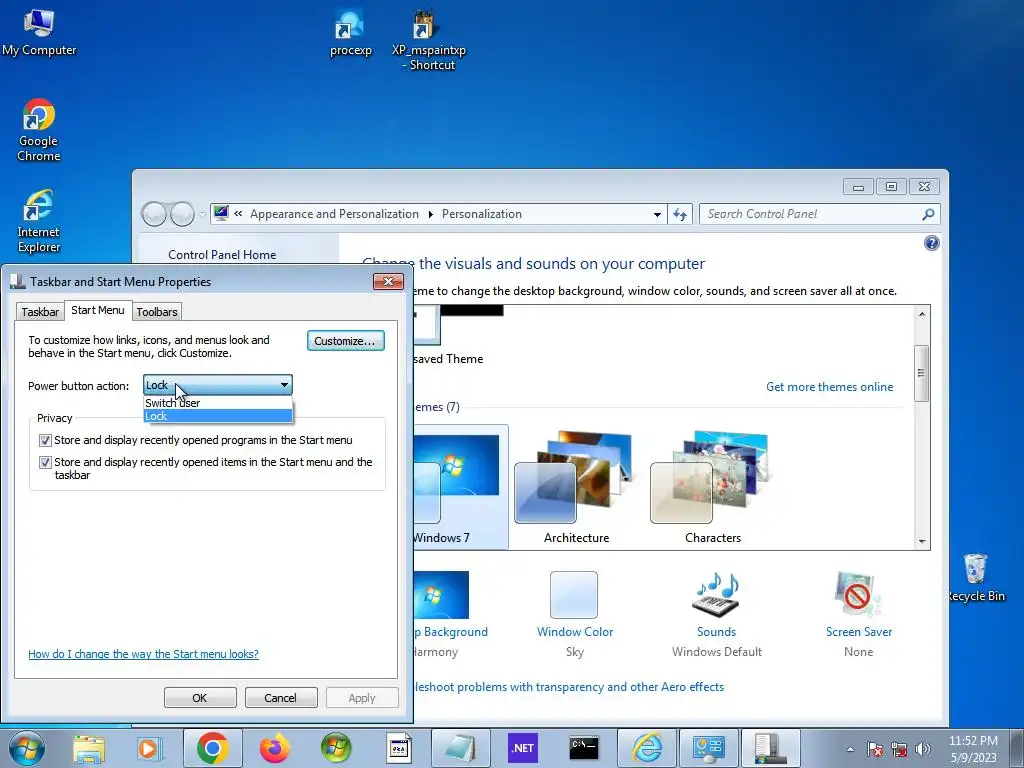Open Action Center flag tray icon

pos(875,749)
